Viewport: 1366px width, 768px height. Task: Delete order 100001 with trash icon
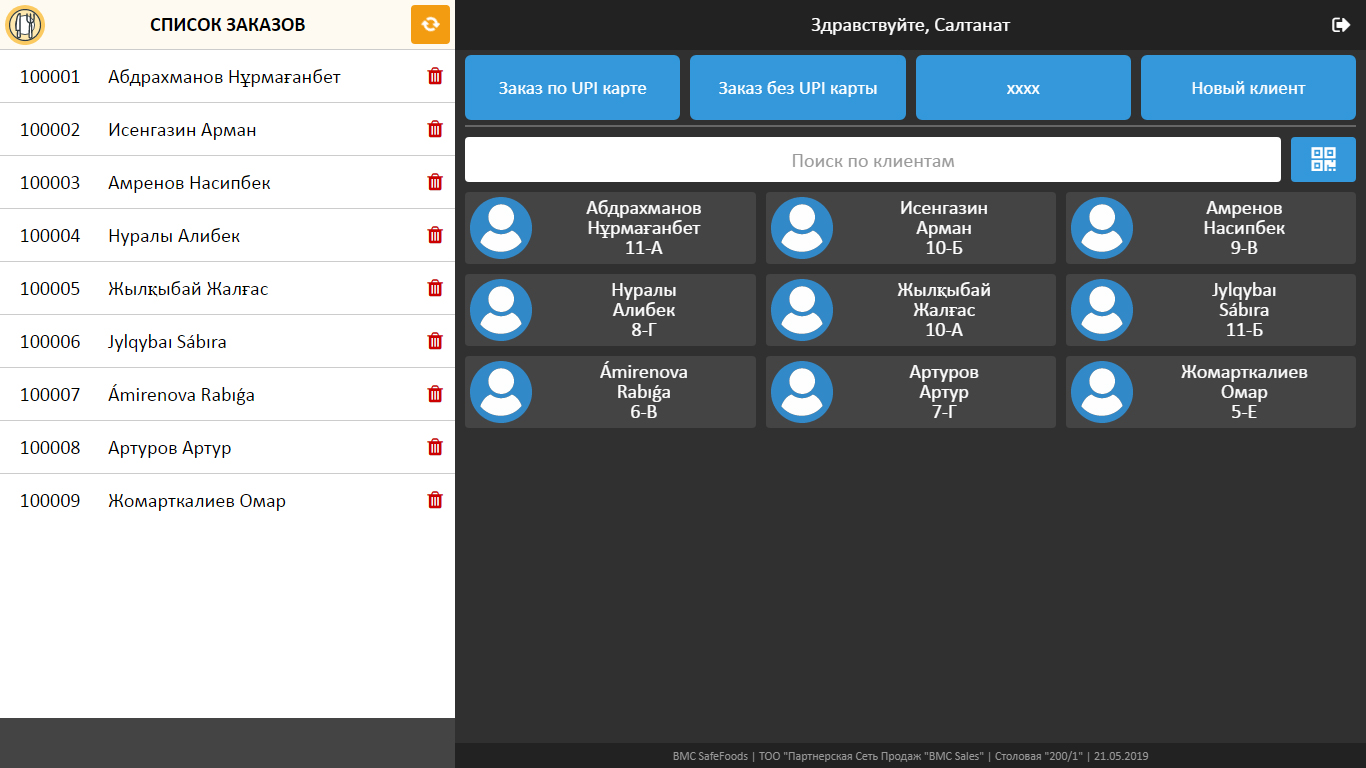coord(435,76)
